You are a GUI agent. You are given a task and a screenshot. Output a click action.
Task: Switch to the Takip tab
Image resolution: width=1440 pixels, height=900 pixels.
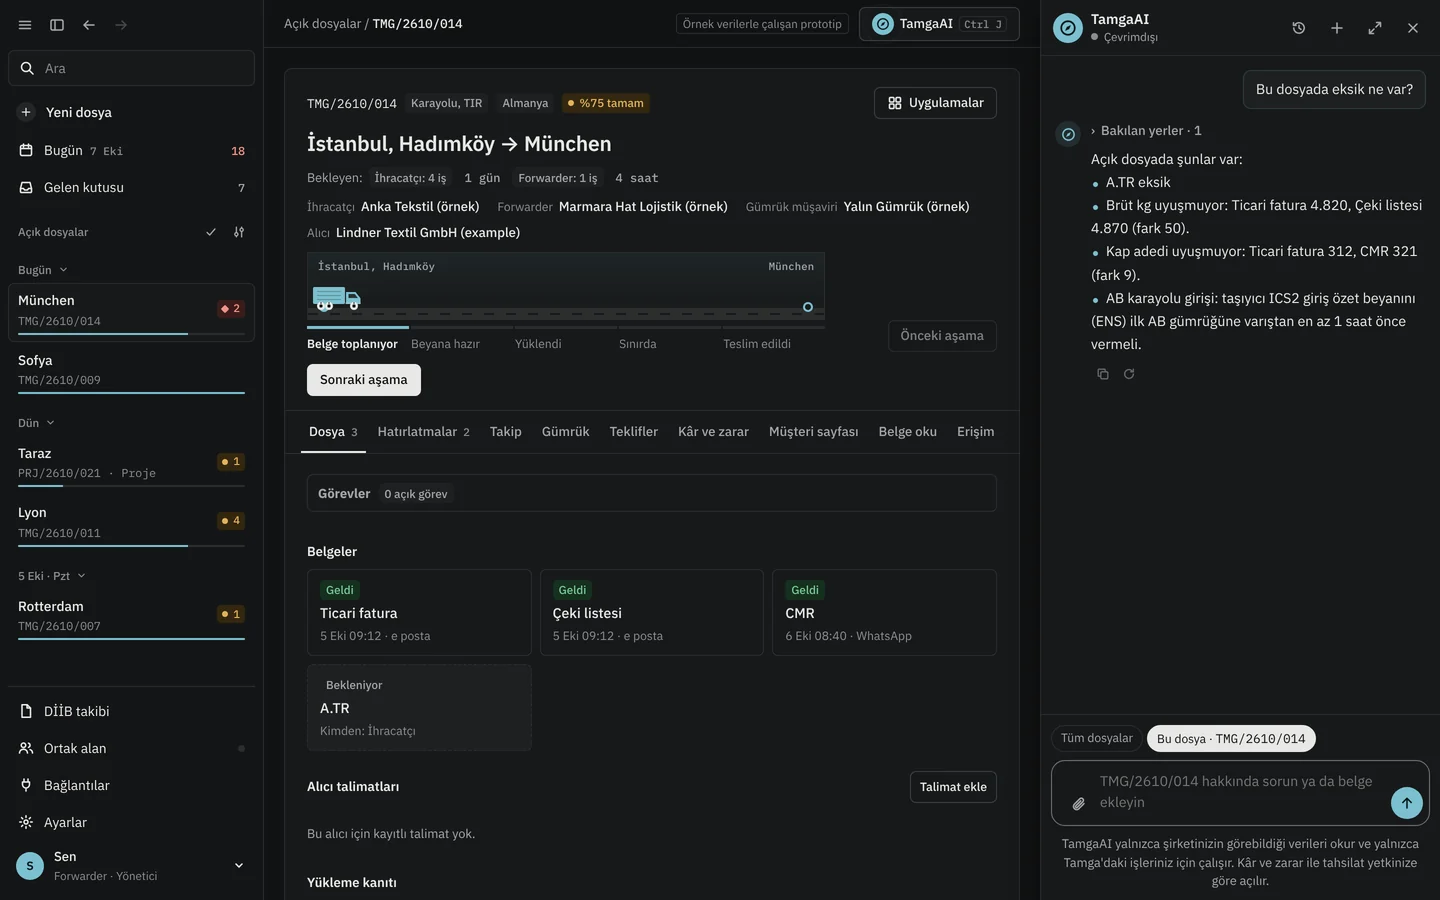point(506,432)
